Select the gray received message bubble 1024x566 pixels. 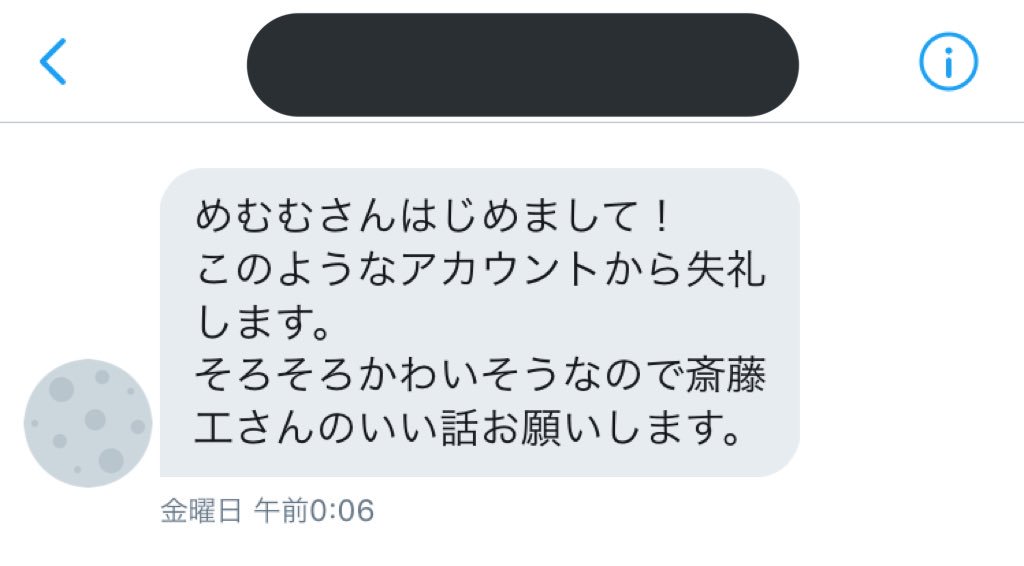tap(480, 322)
